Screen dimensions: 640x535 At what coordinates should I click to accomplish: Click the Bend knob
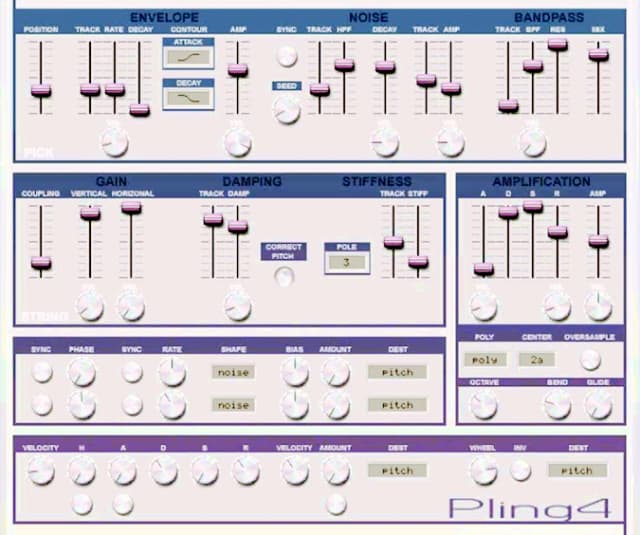tap(557, 403)
